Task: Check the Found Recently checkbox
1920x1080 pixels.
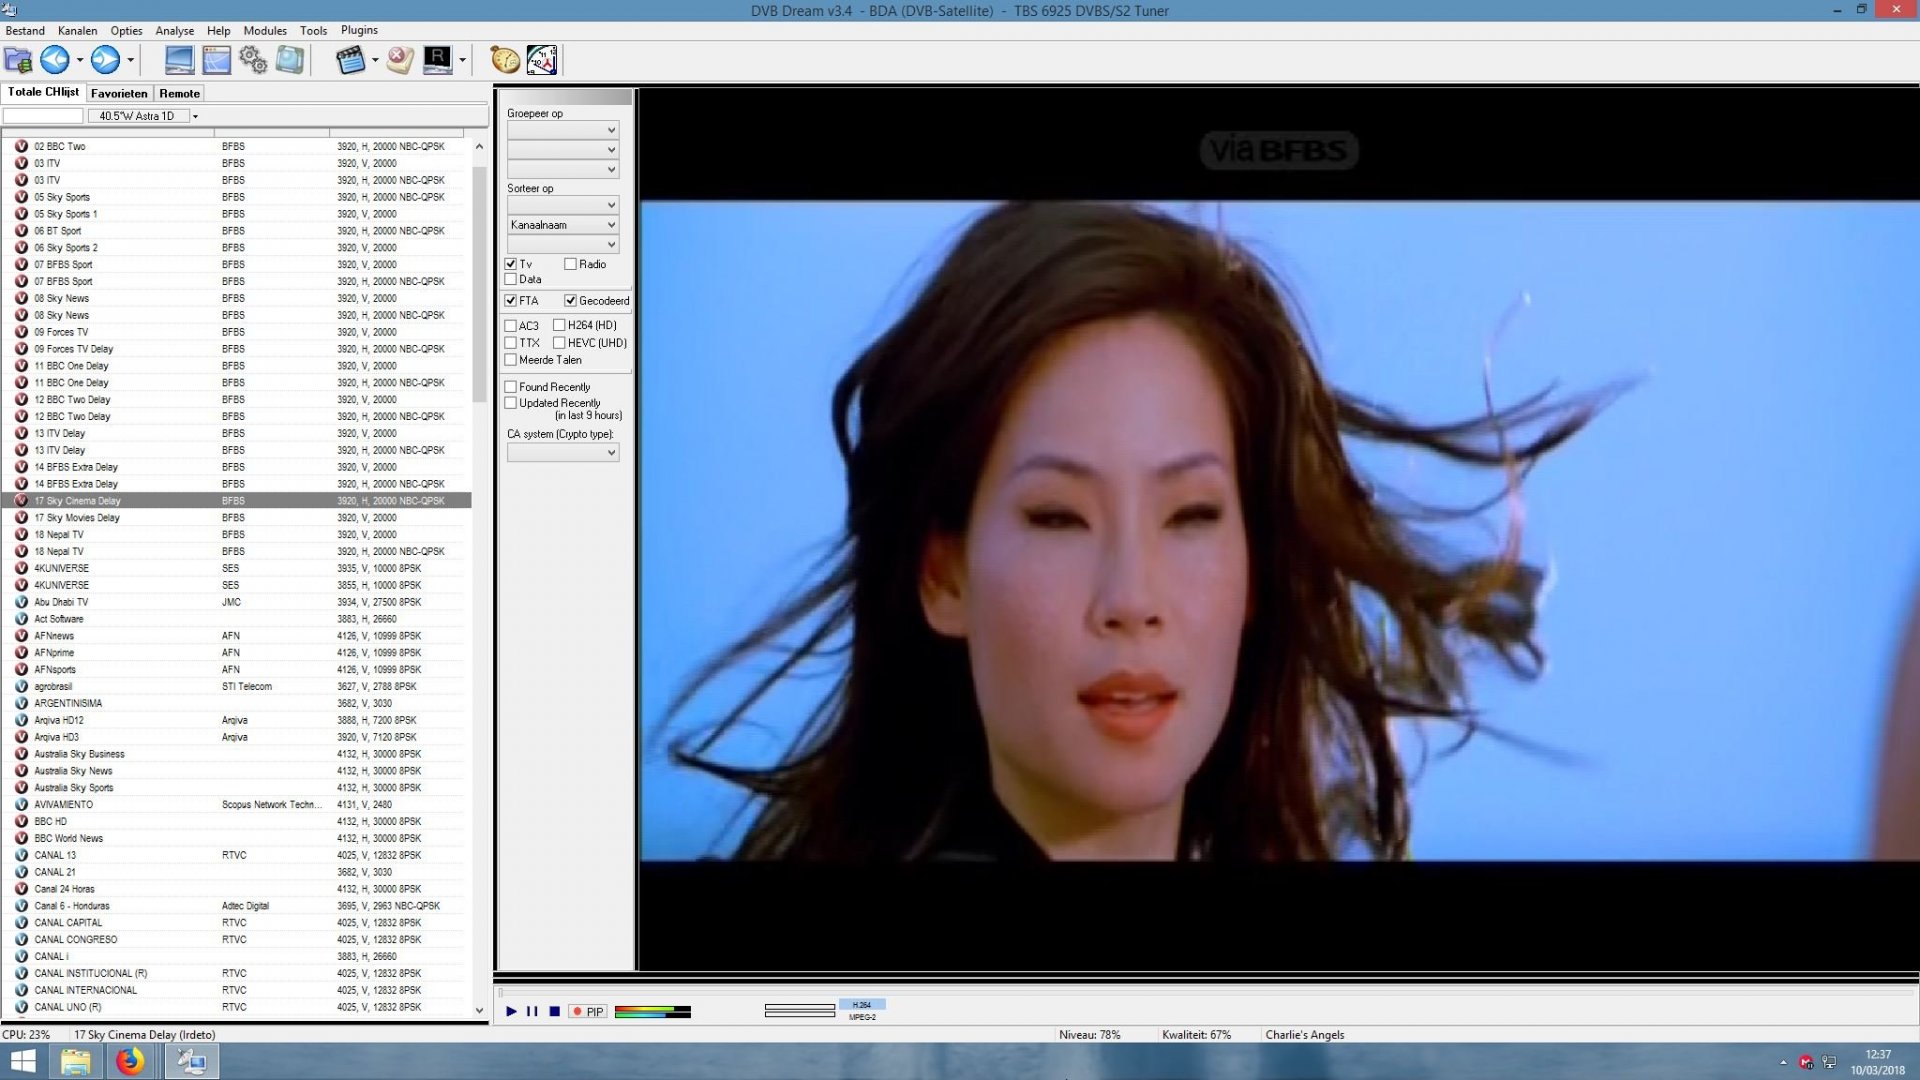Action: 511,386
